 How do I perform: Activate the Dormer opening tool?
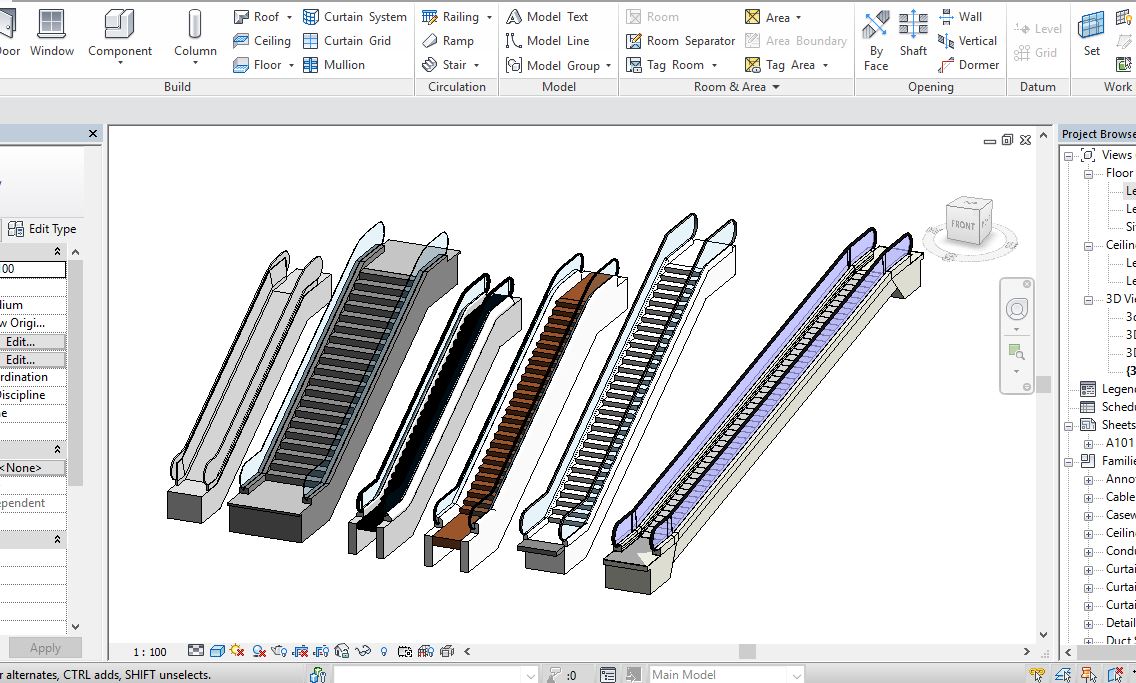tap(968, 65)
